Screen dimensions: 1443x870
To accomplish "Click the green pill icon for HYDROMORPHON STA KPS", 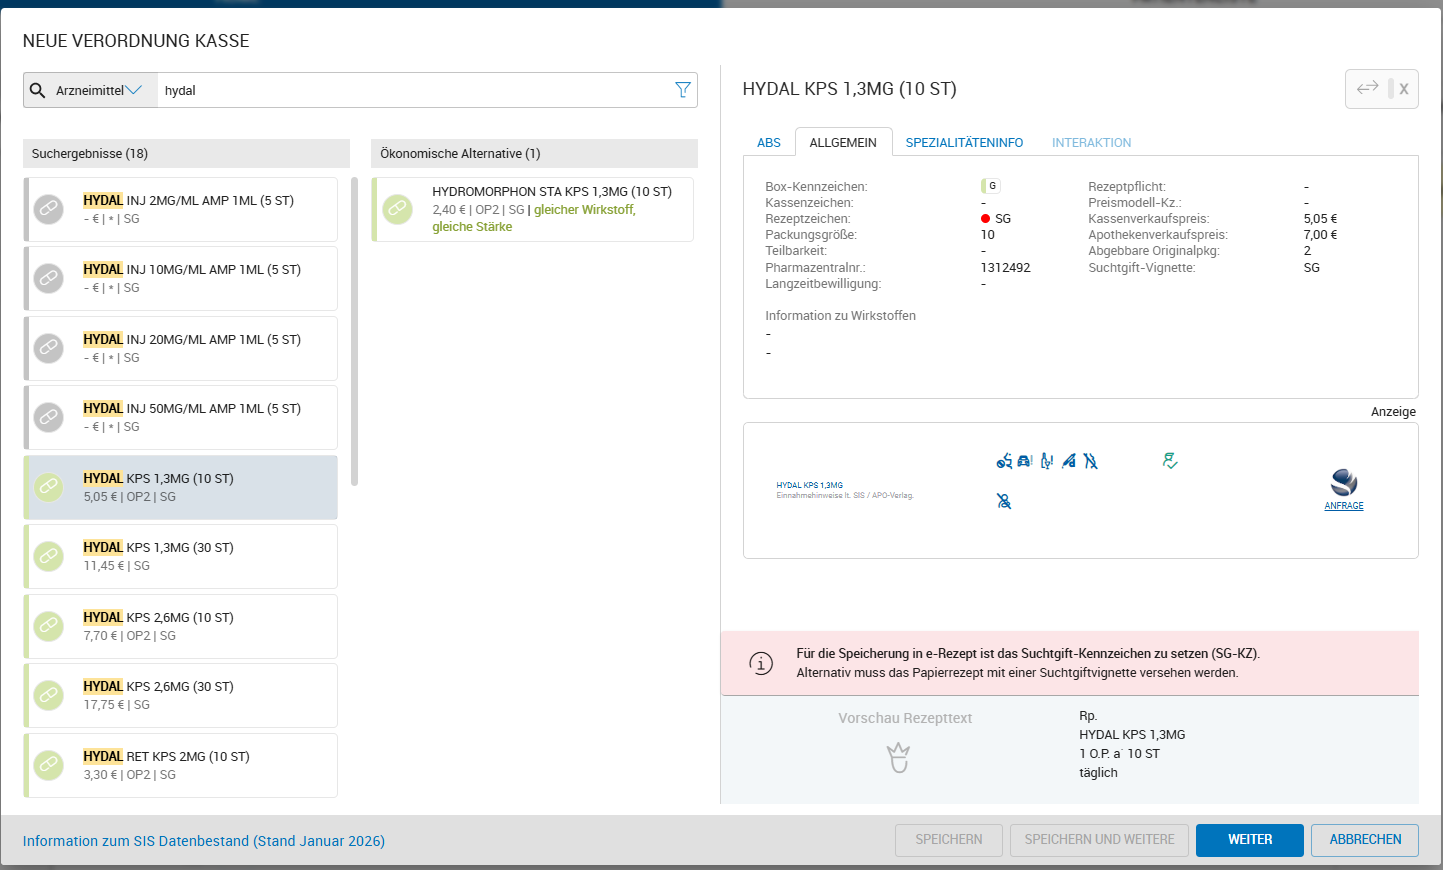I will tap(398, 209).
